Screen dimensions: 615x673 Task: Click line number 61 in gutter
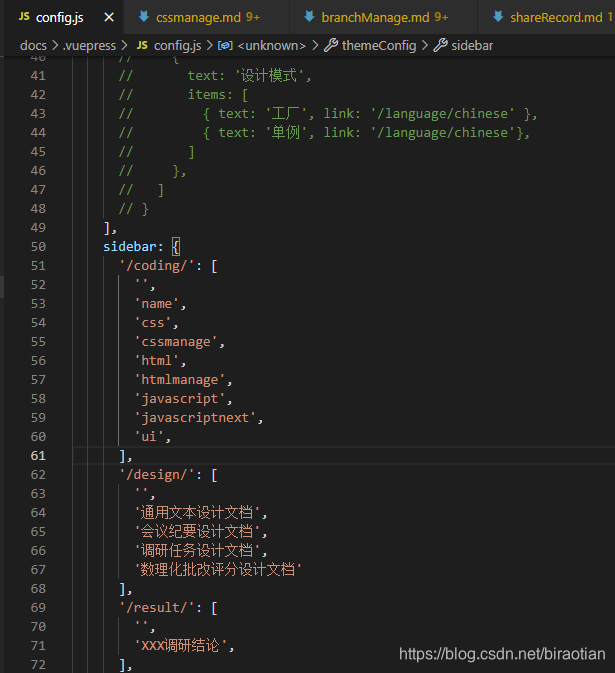pyautogui.click(x=38, y=456)
